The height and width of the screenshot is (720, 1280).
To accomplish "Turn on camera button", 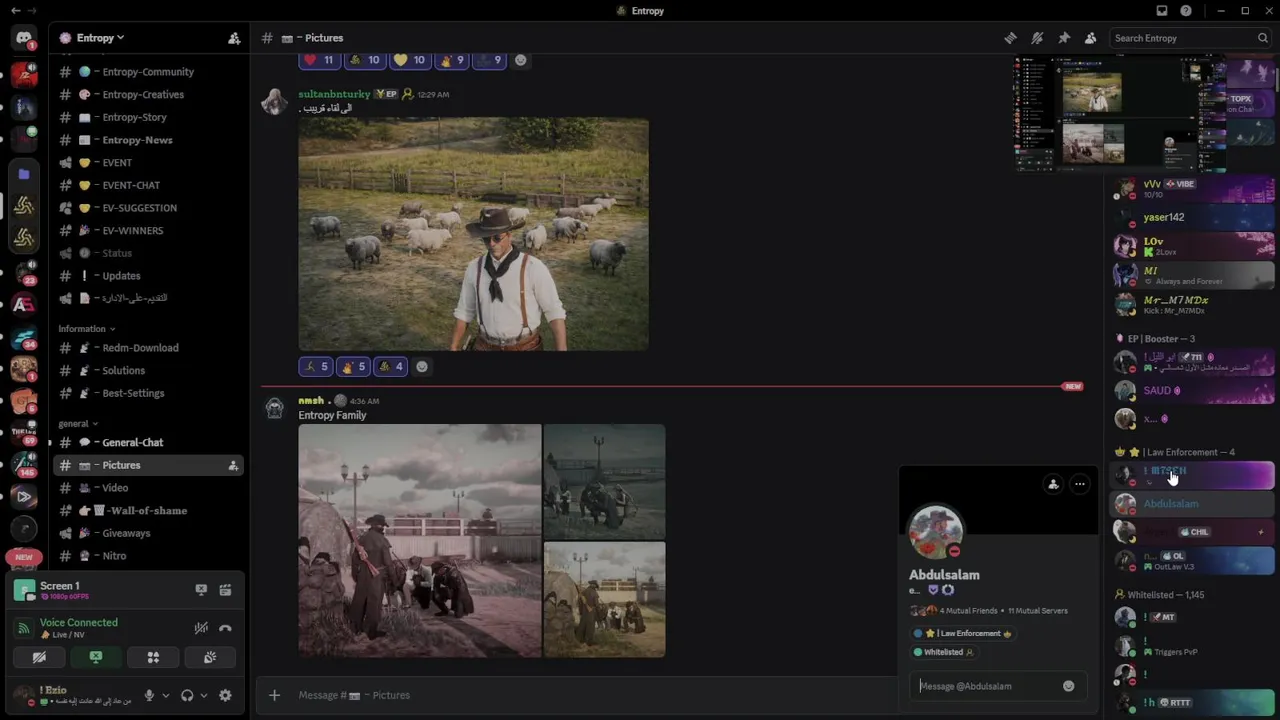I will tap(39, 657).
